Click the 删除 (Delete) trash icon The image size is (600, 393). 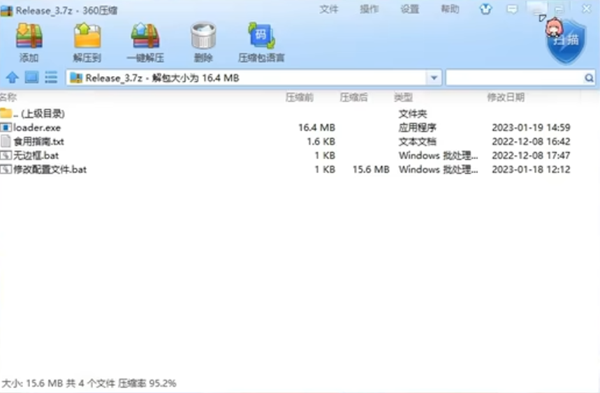(x=203, y=36)
